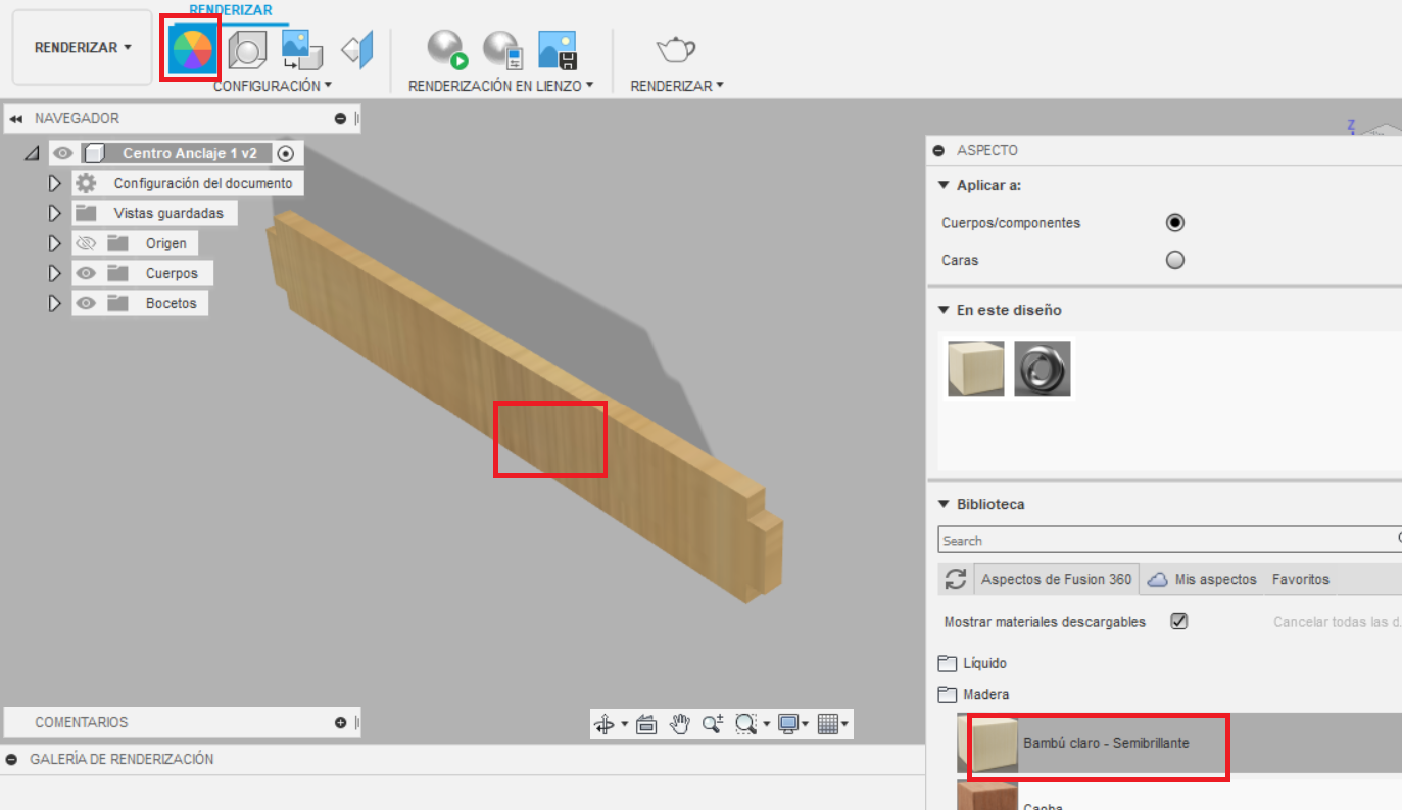Switch to the Mis aspectos tab
Image resolution: width=1402 pixels, height=810 pixels.
[x=1202, y=579]
